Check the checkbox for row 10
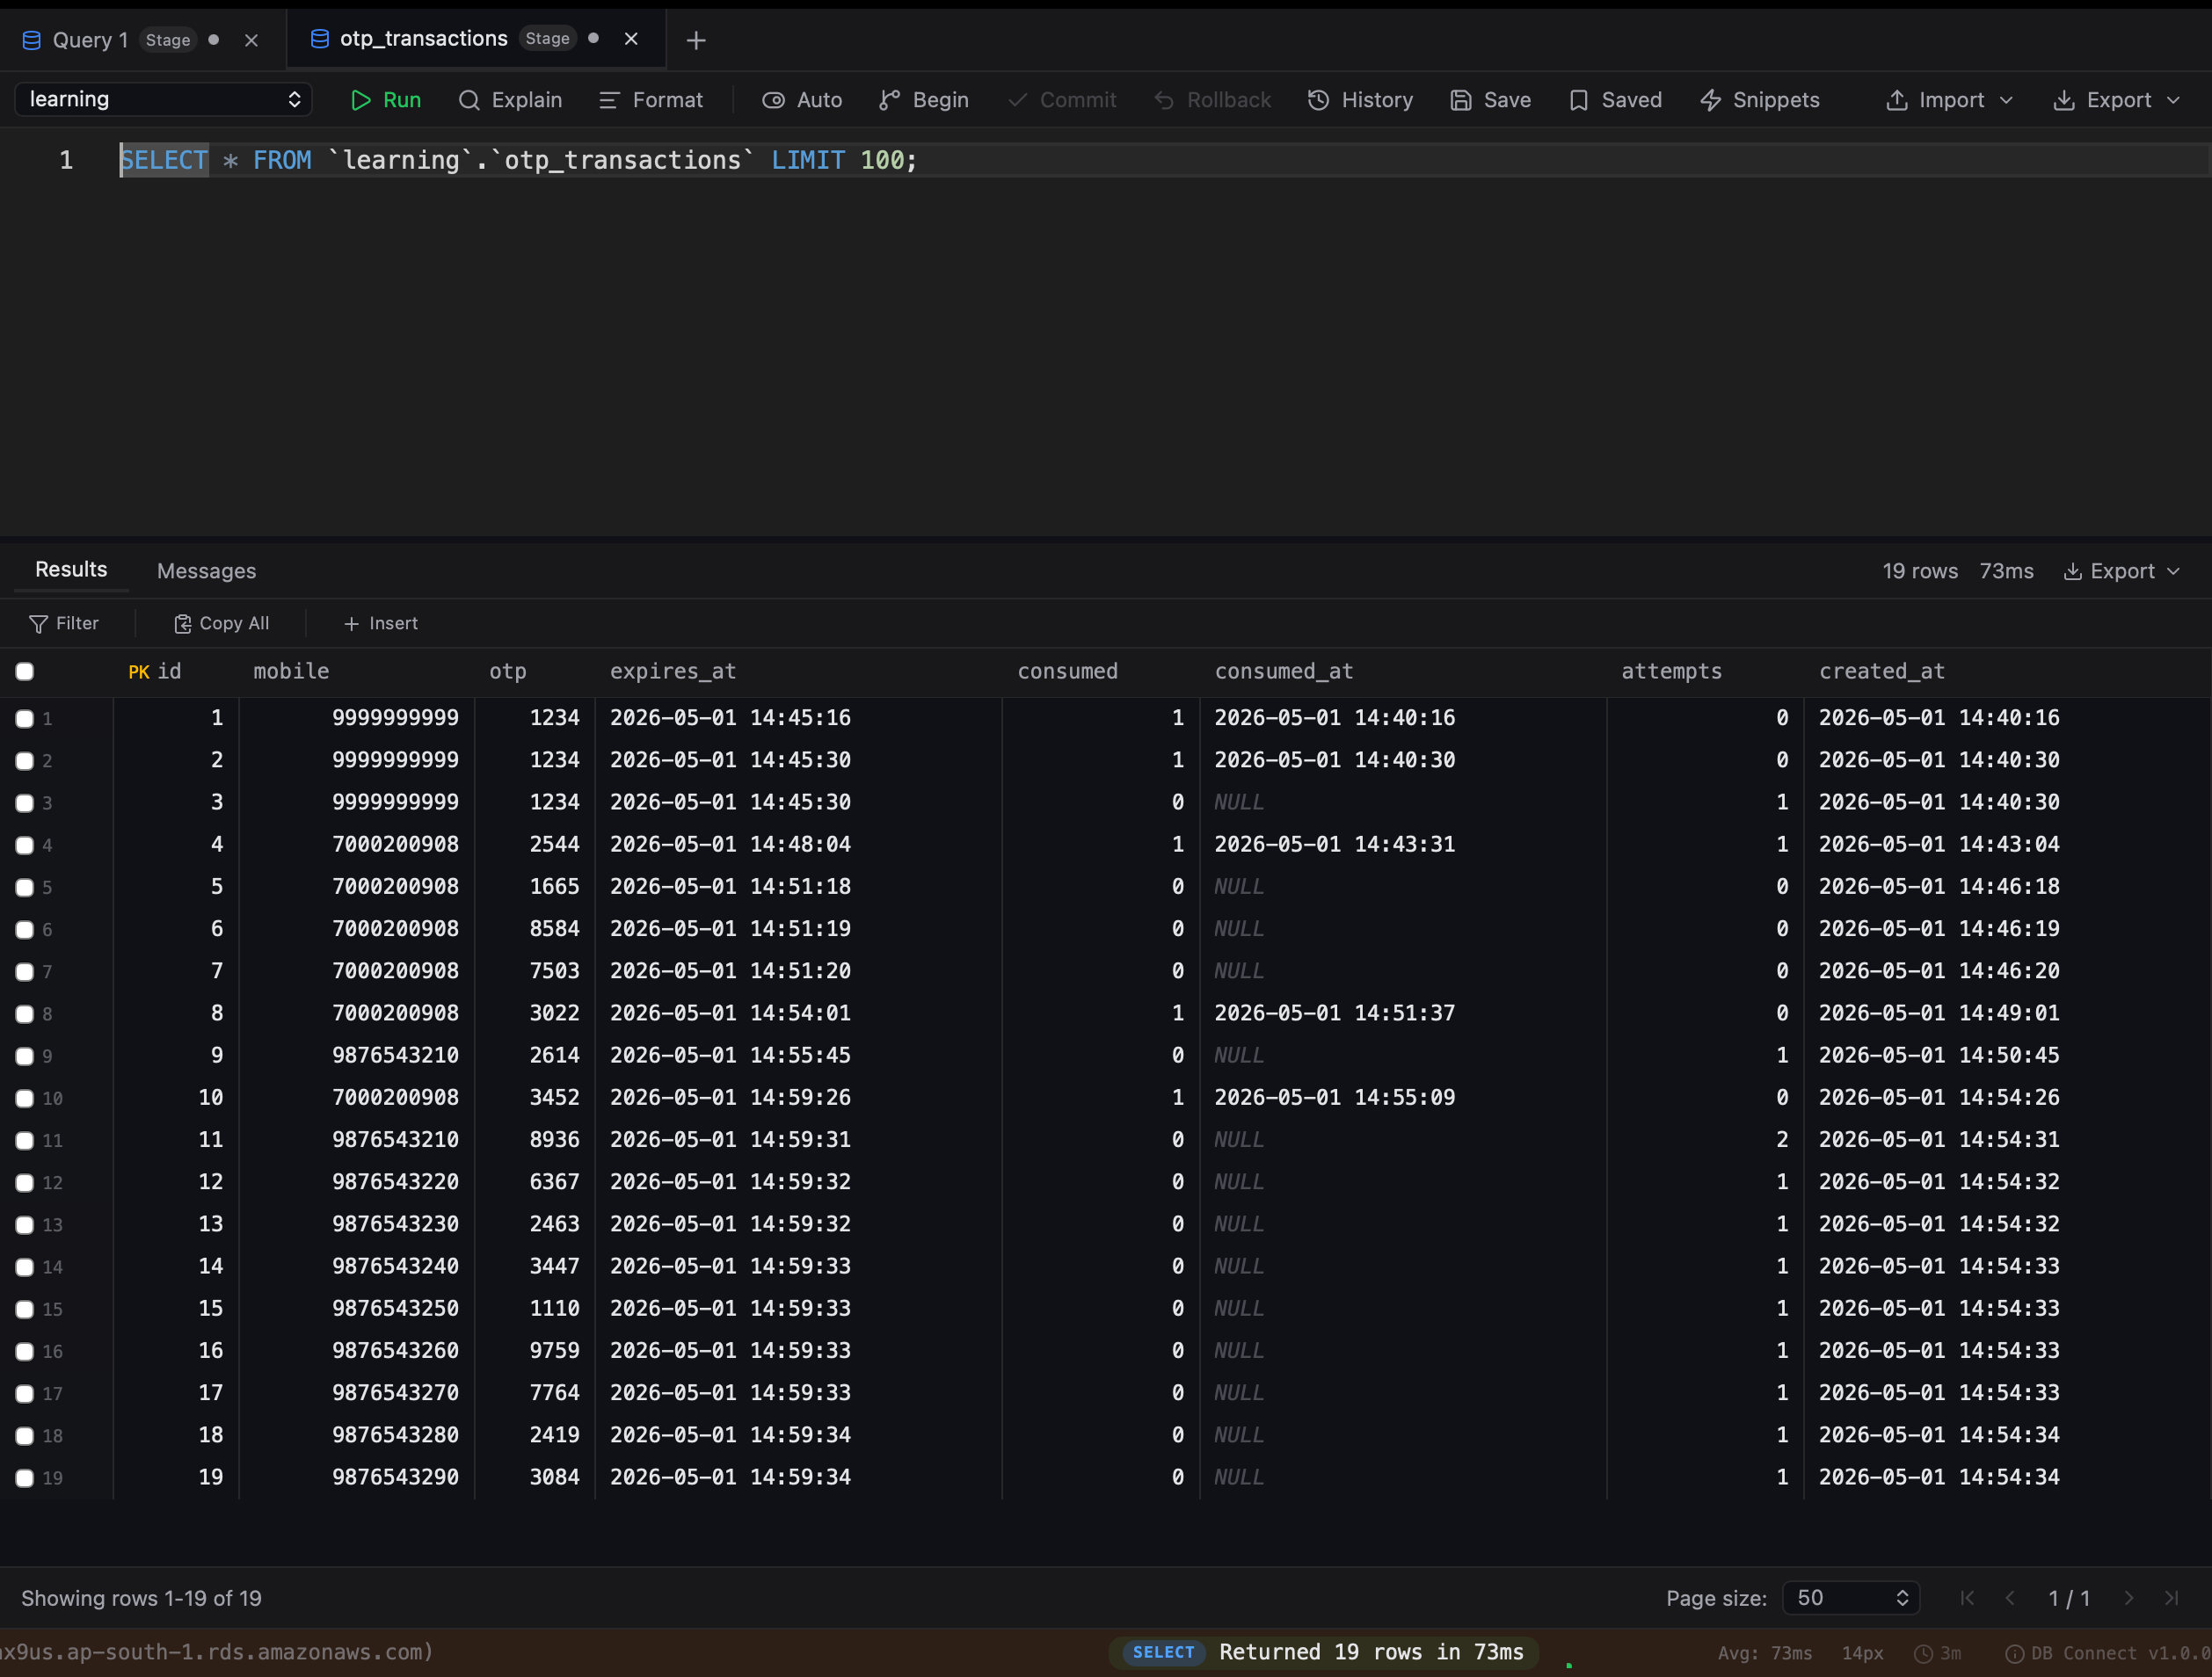The width and height of the screenshot is (2212, 1677). (x=25, y=1099)
